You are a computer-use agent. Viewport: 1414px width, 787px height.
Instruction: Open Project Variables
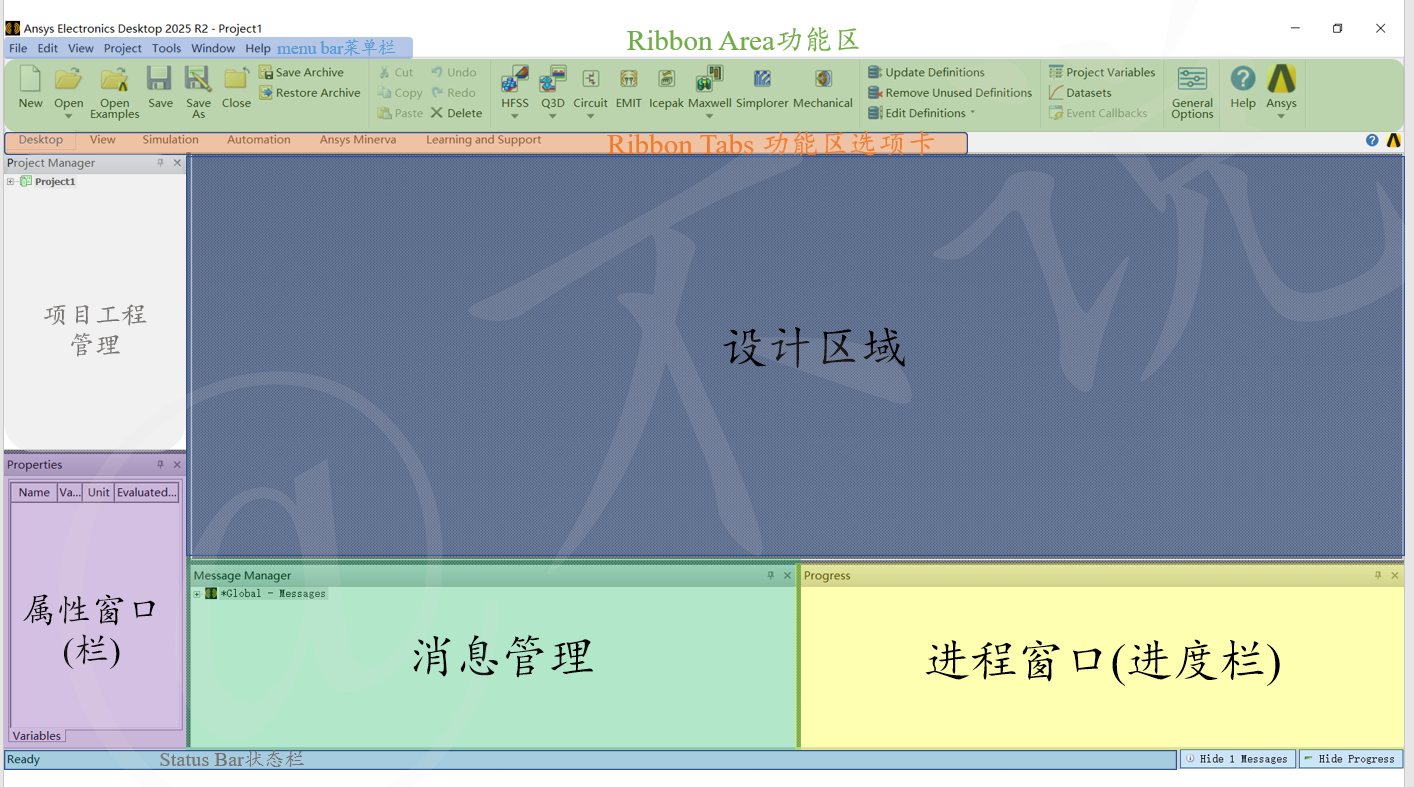point(1102,72)
